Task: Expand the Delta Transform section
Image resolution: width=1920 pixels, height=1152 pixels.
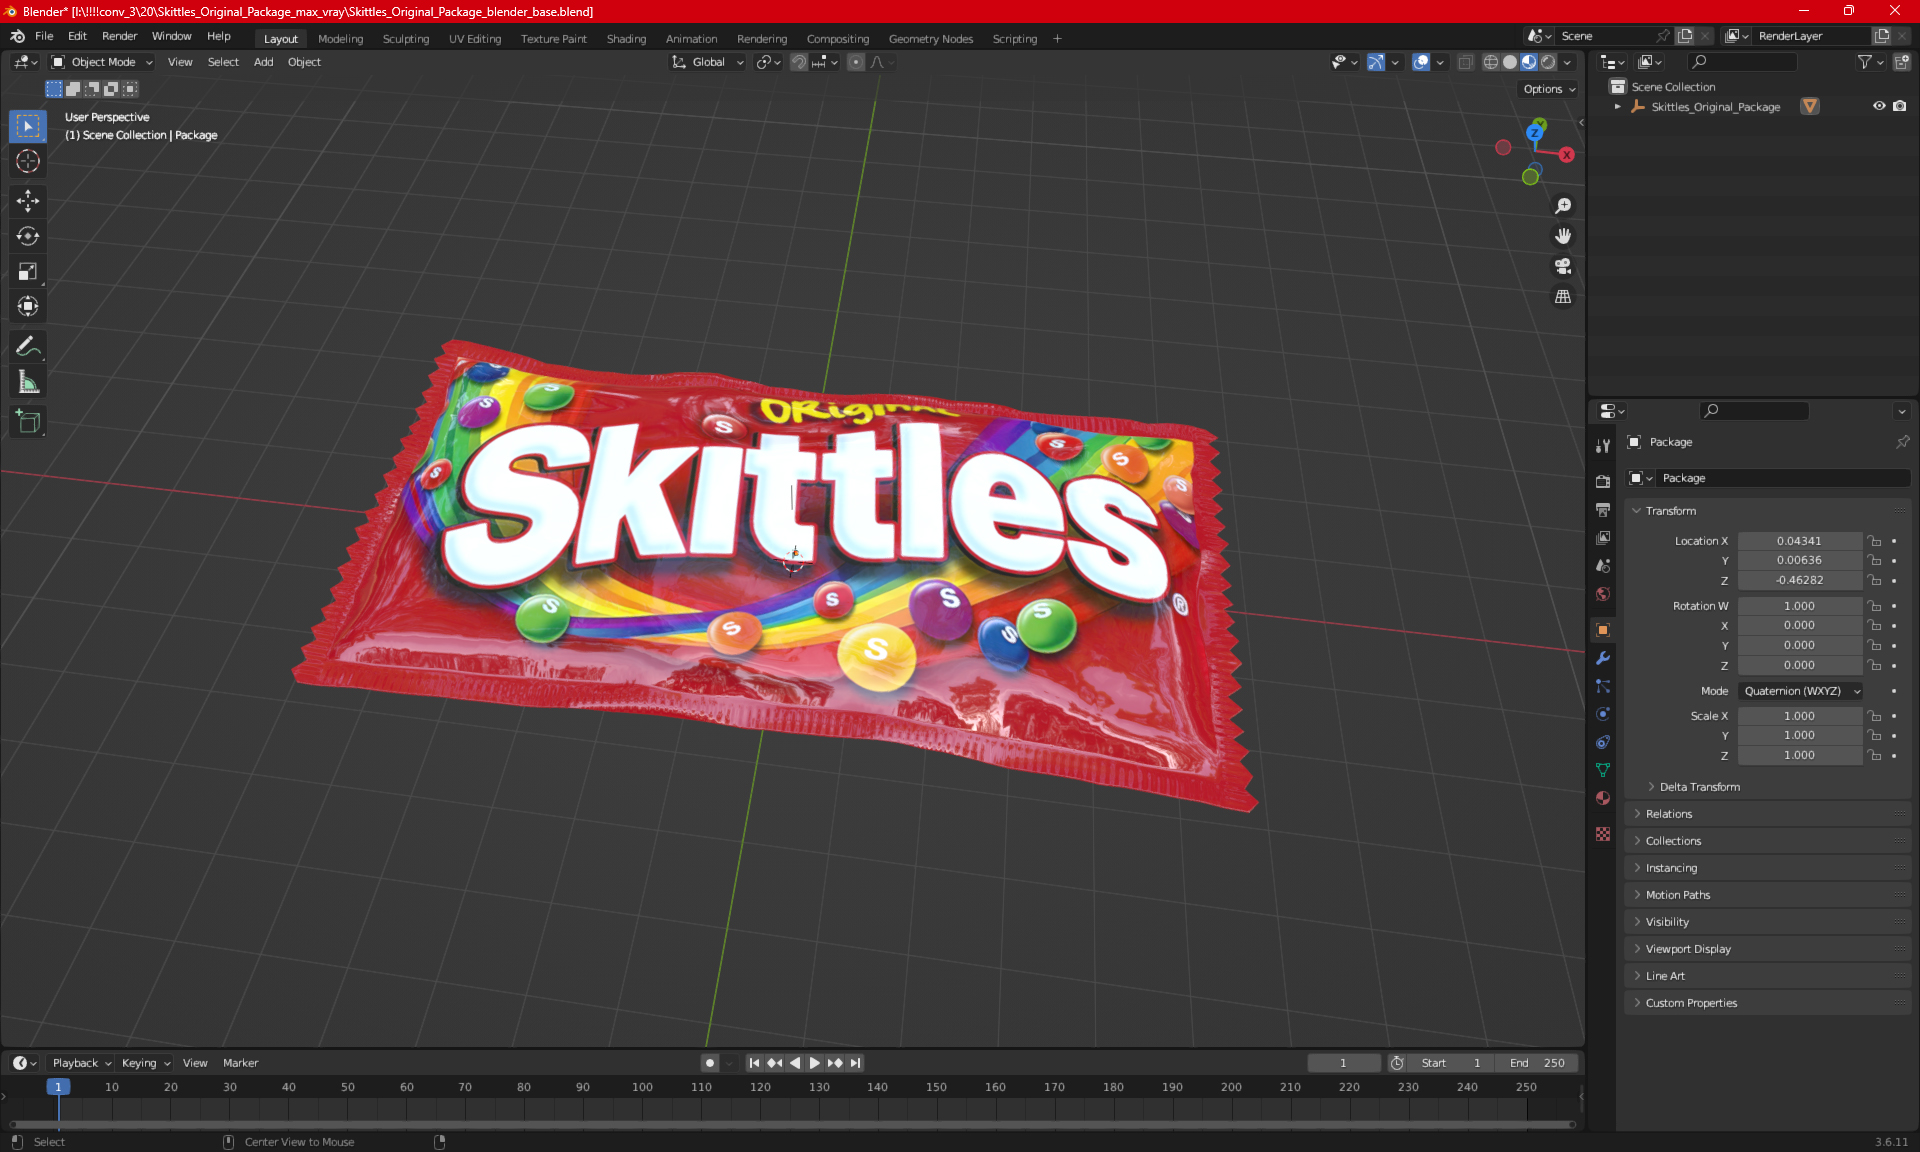Action: point(1699,787)
